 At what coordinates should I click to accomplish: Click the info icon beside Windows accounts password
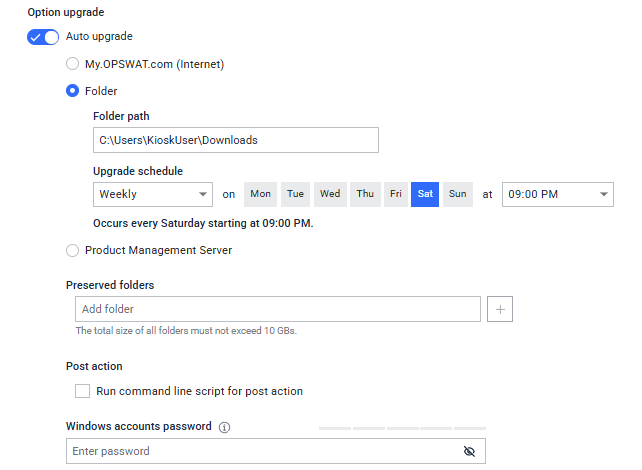tap(224, 427)
